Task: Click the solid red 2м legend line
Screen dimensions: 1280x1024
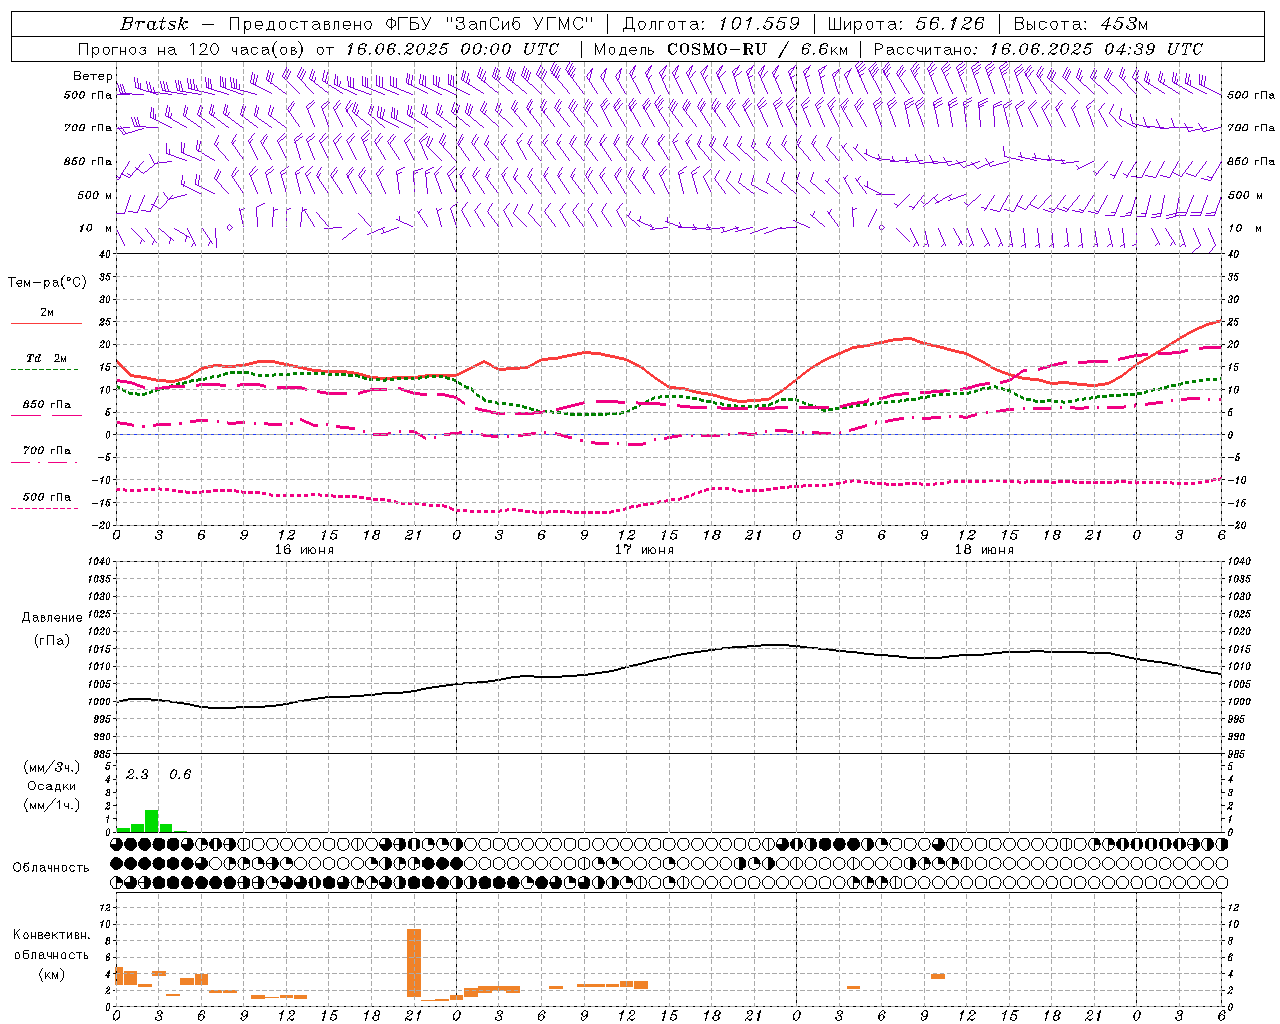Action: 46,323
